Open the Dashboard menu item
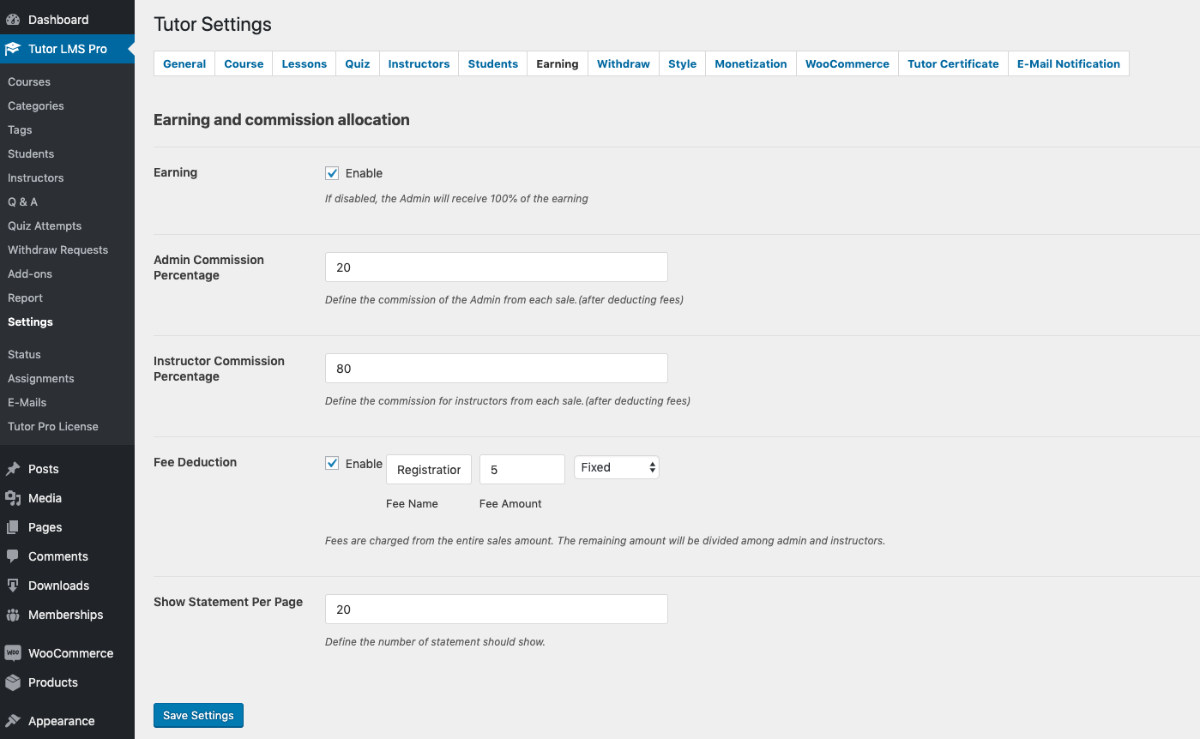This screenshot has width=1200, height=739. (67, 20)
